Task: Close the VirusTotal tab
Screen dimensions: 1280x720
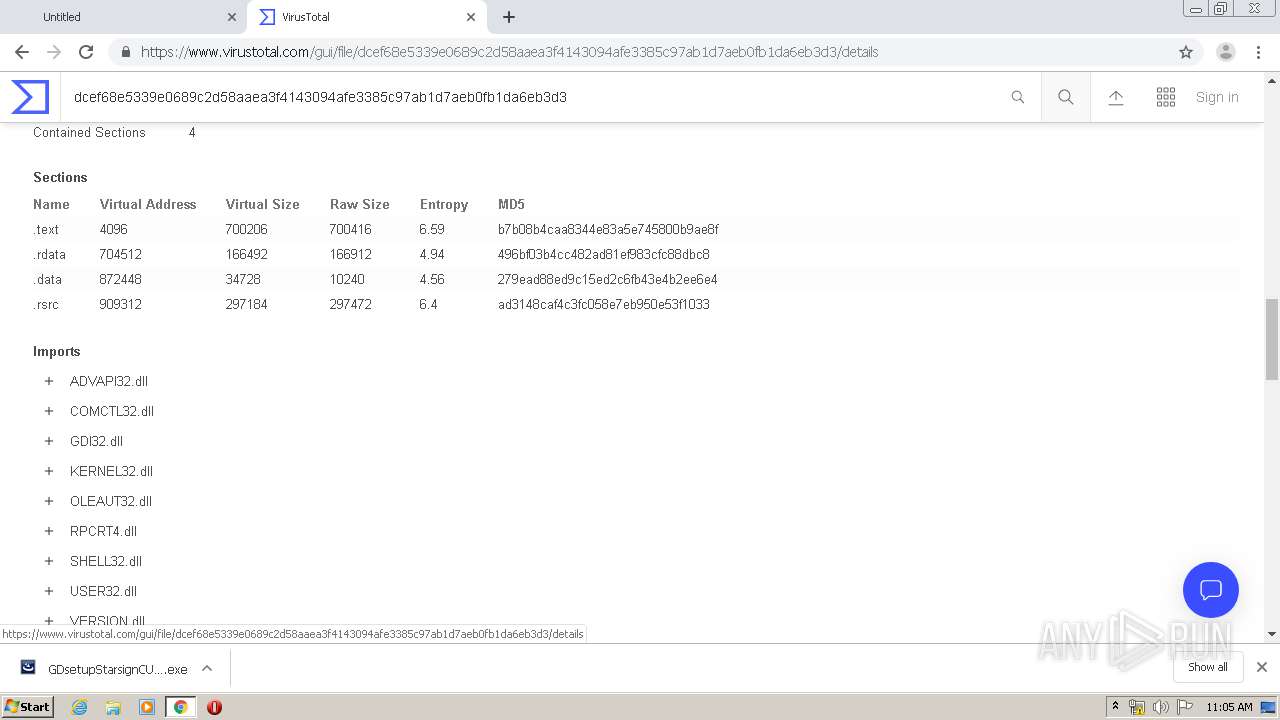Action: tap(471, 17)
